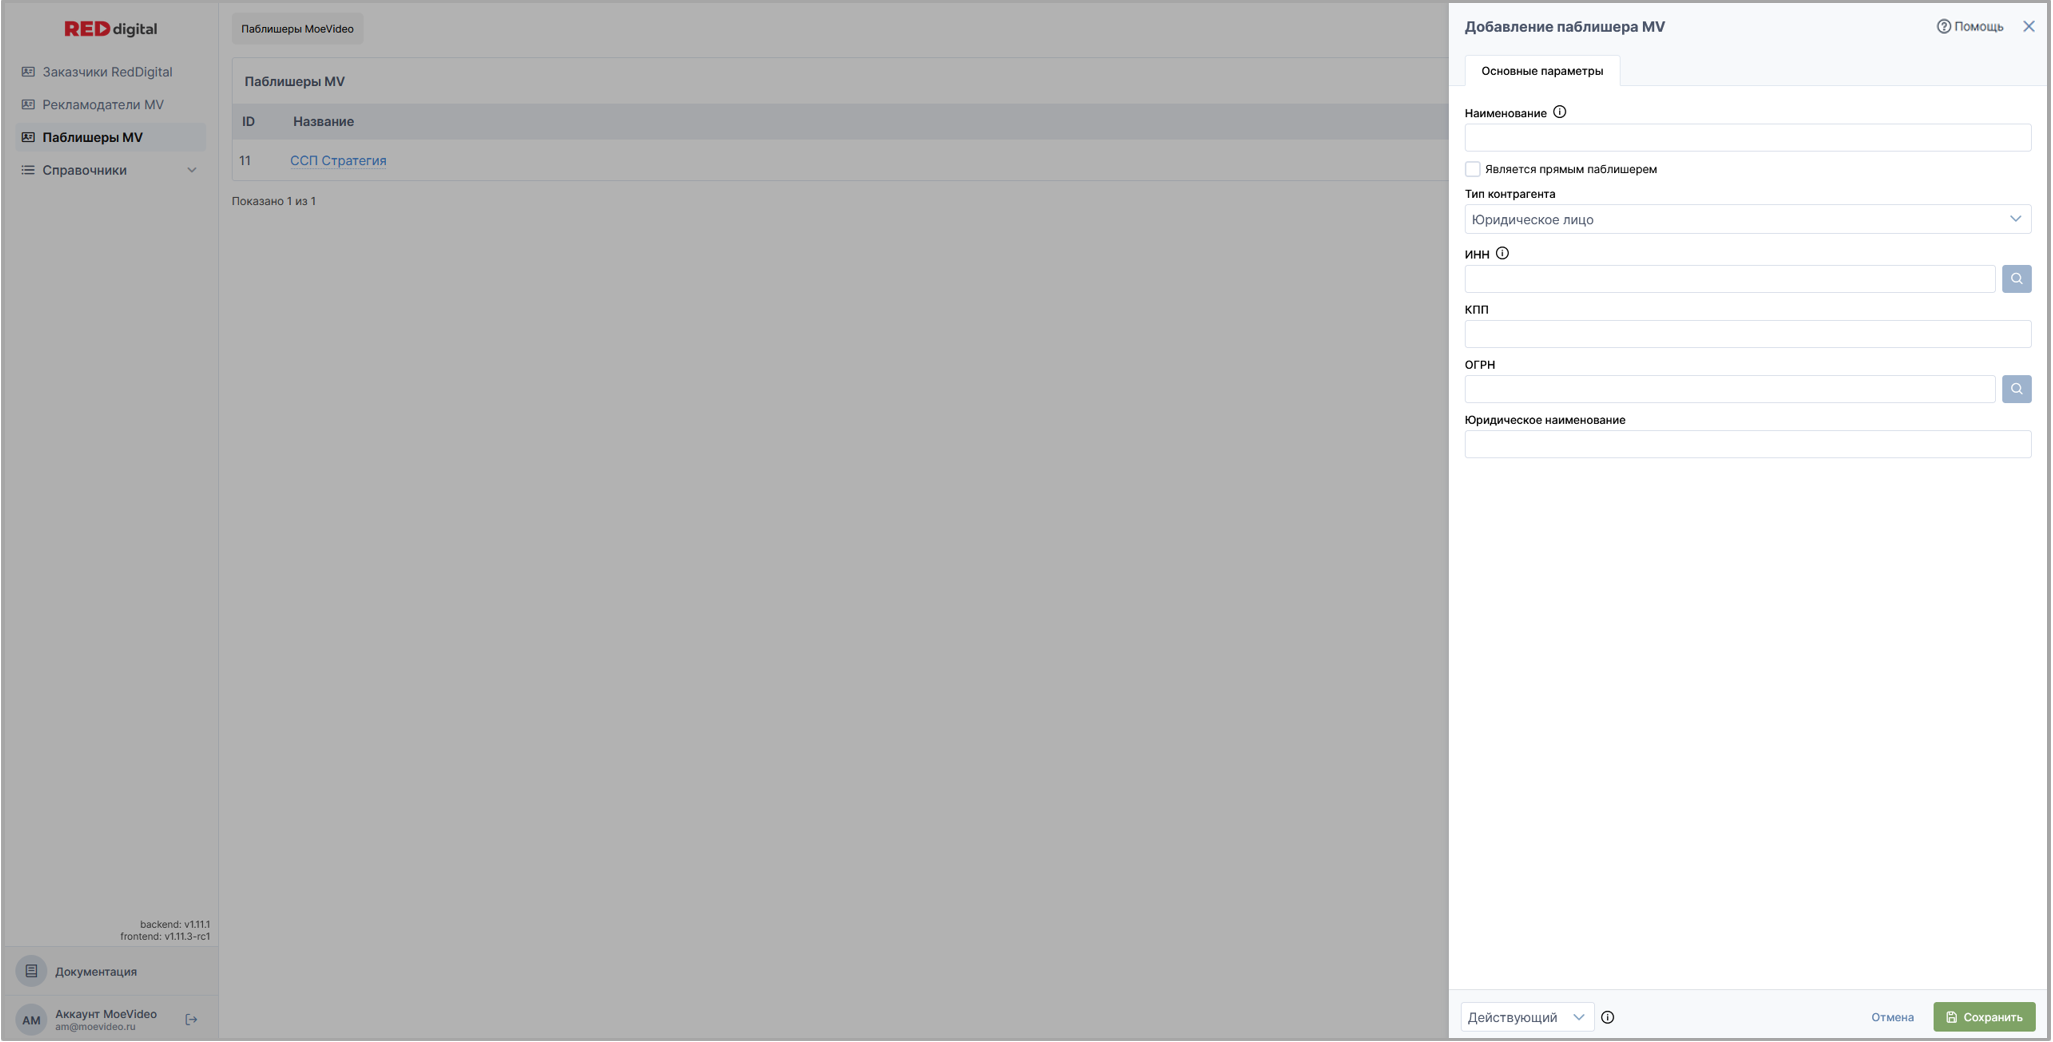Click info icon next to Наименование label
The width and height of the screenshot is (2053, 1042).
[1559, 112]
